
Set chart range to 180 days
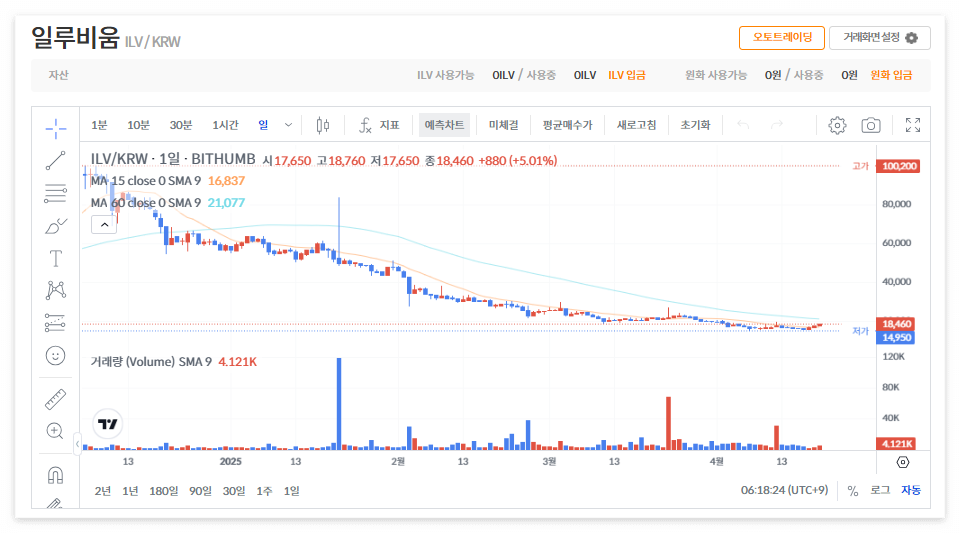tap(163, 491)
